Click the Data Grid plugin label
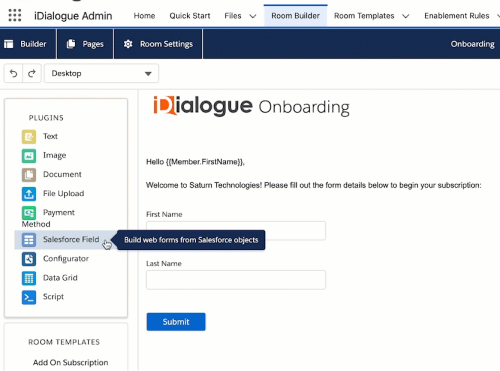Viewport: 500px width, 371px height. (60, 278)
